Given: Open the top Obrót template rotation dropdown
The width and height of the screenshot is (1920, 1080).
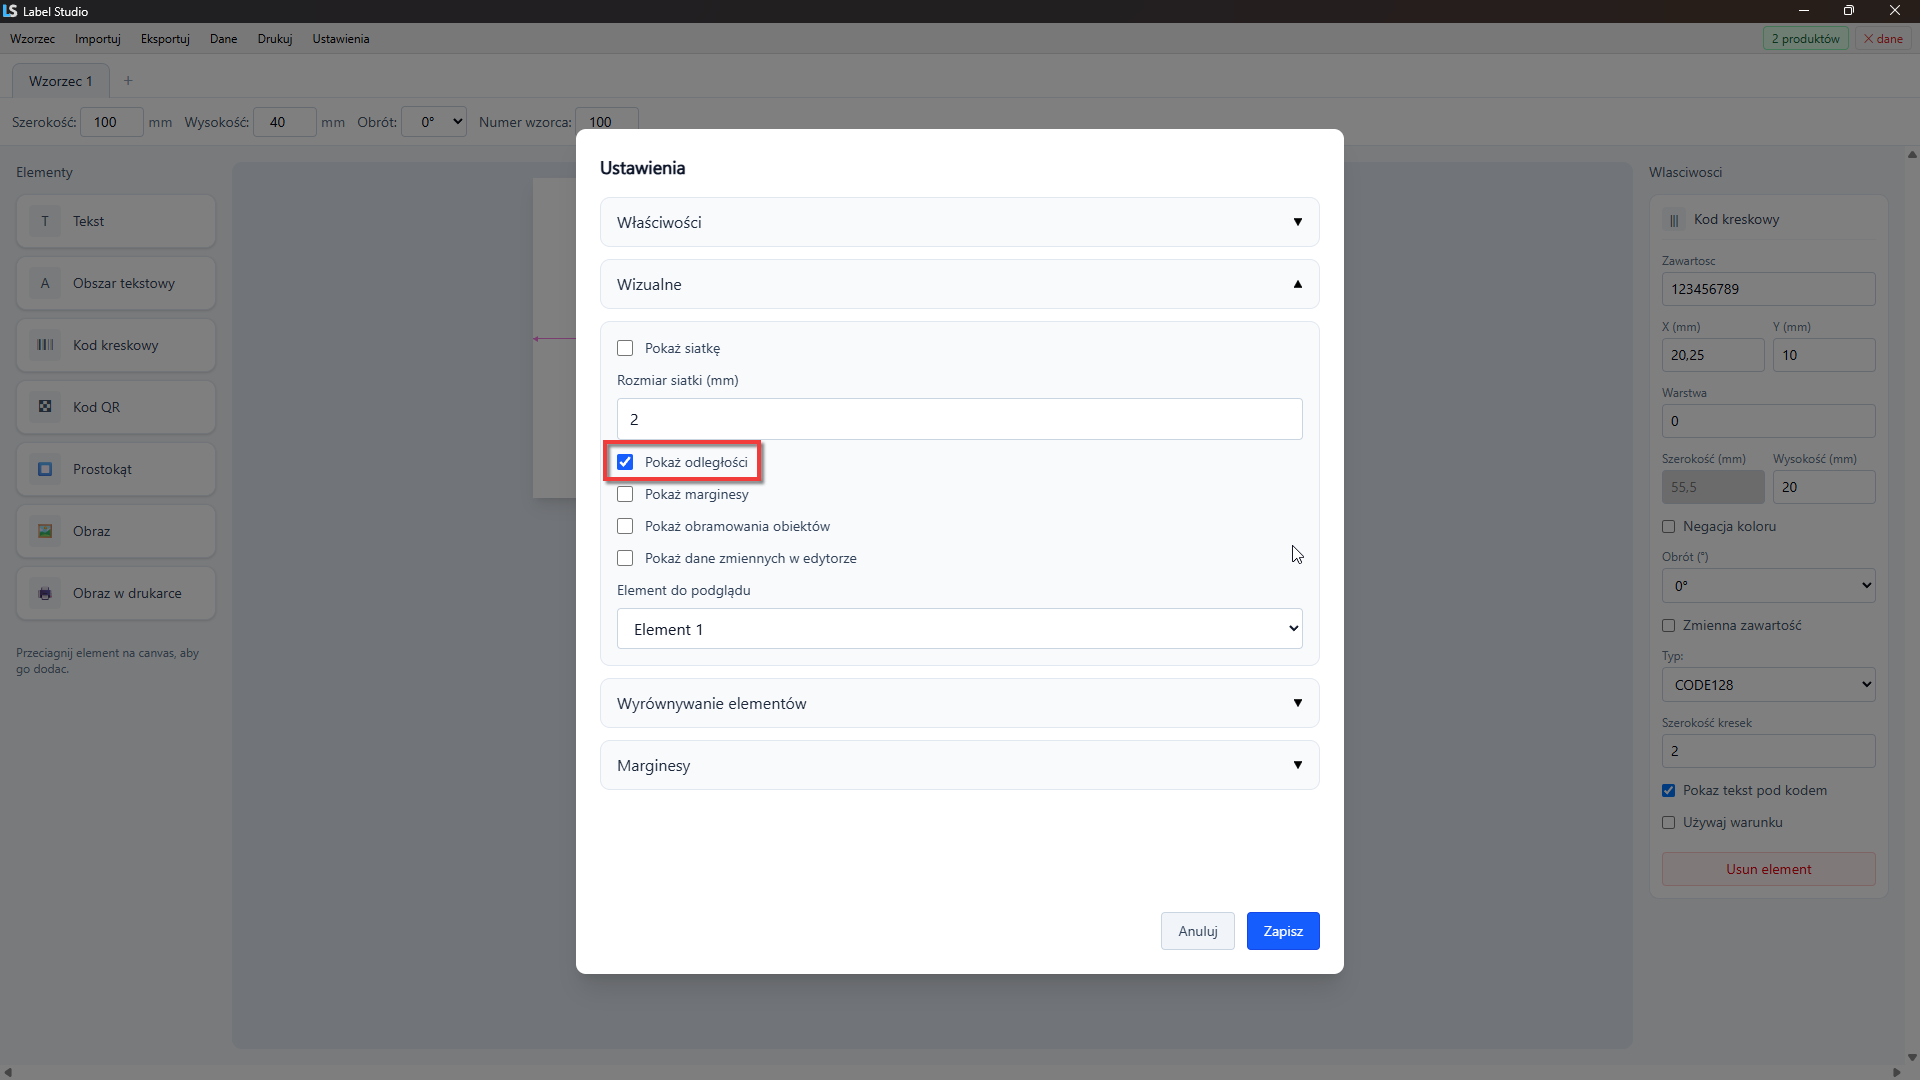Looking at the screenshot, I should (434, 122).
